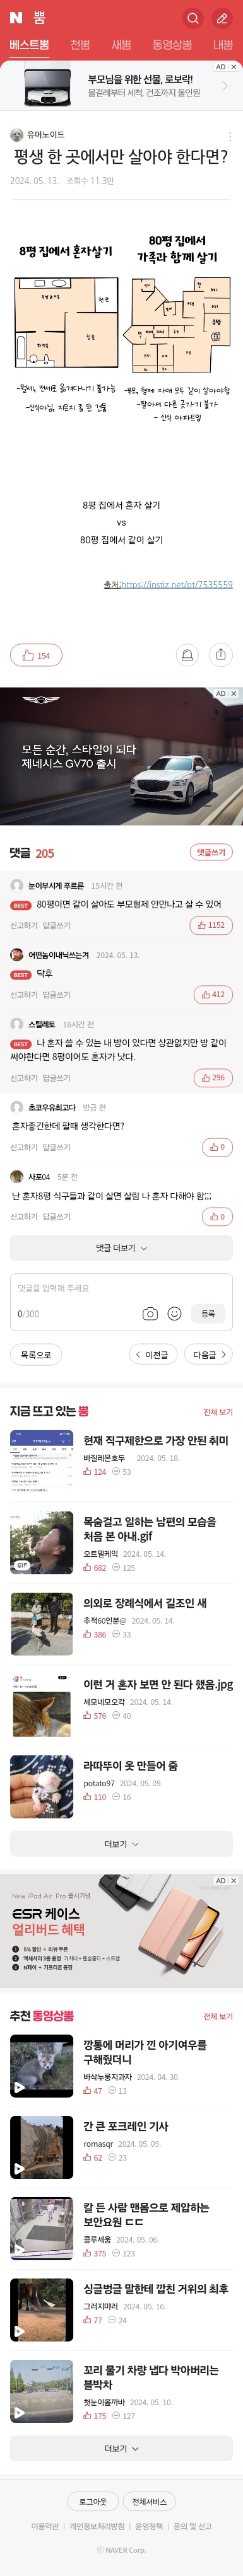Like the post with 154 thumbs-up
This screenshot has height=2576, width=243.
pyautogui.click(x=36, y=656)
